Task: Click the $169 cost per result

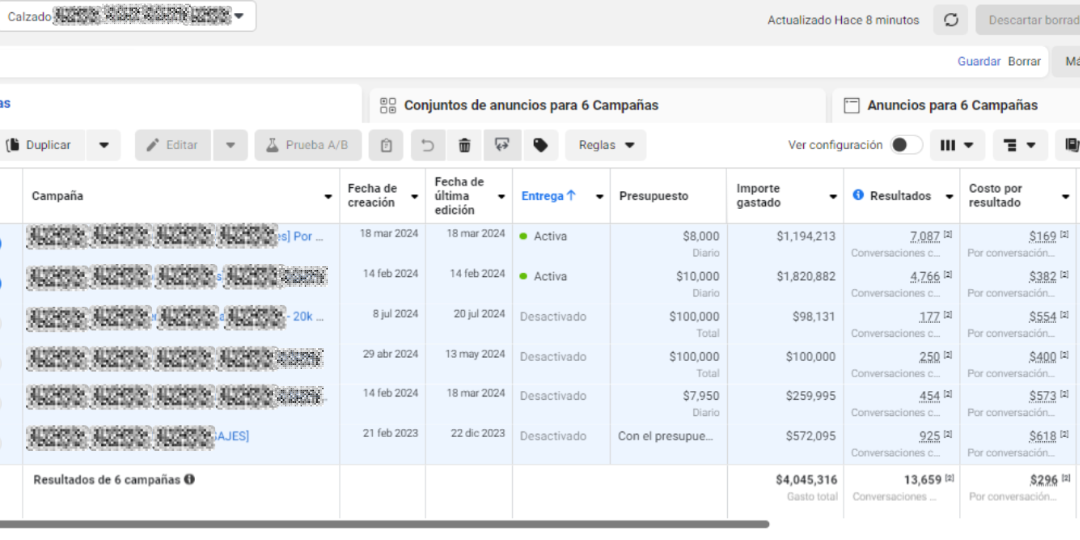Action: point(1043,236)
